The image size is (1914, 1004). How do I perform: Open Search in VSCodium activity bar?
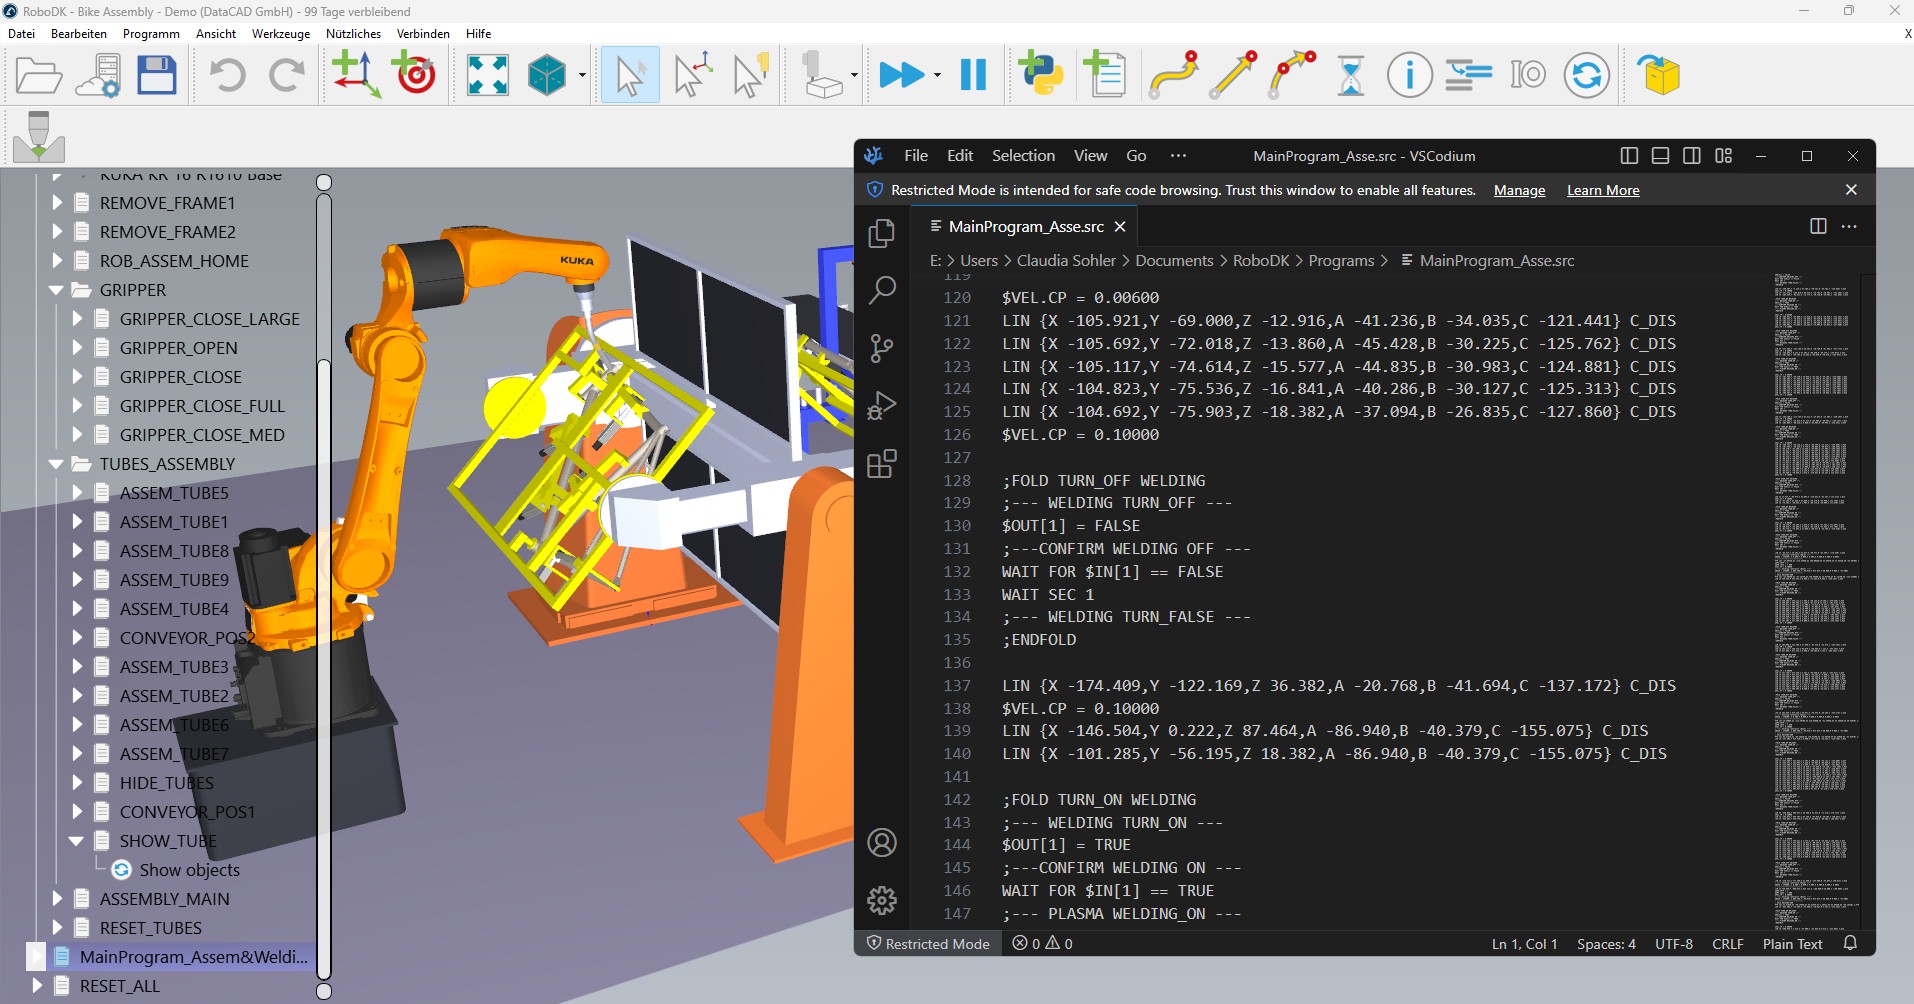pos(881,291)
